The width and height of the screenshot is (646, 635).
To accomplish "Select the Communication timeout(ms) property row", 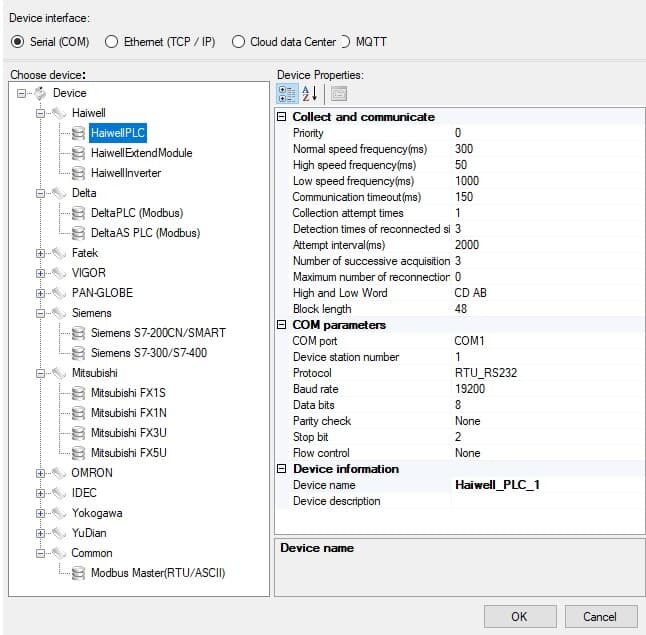I will click(459, 197).
